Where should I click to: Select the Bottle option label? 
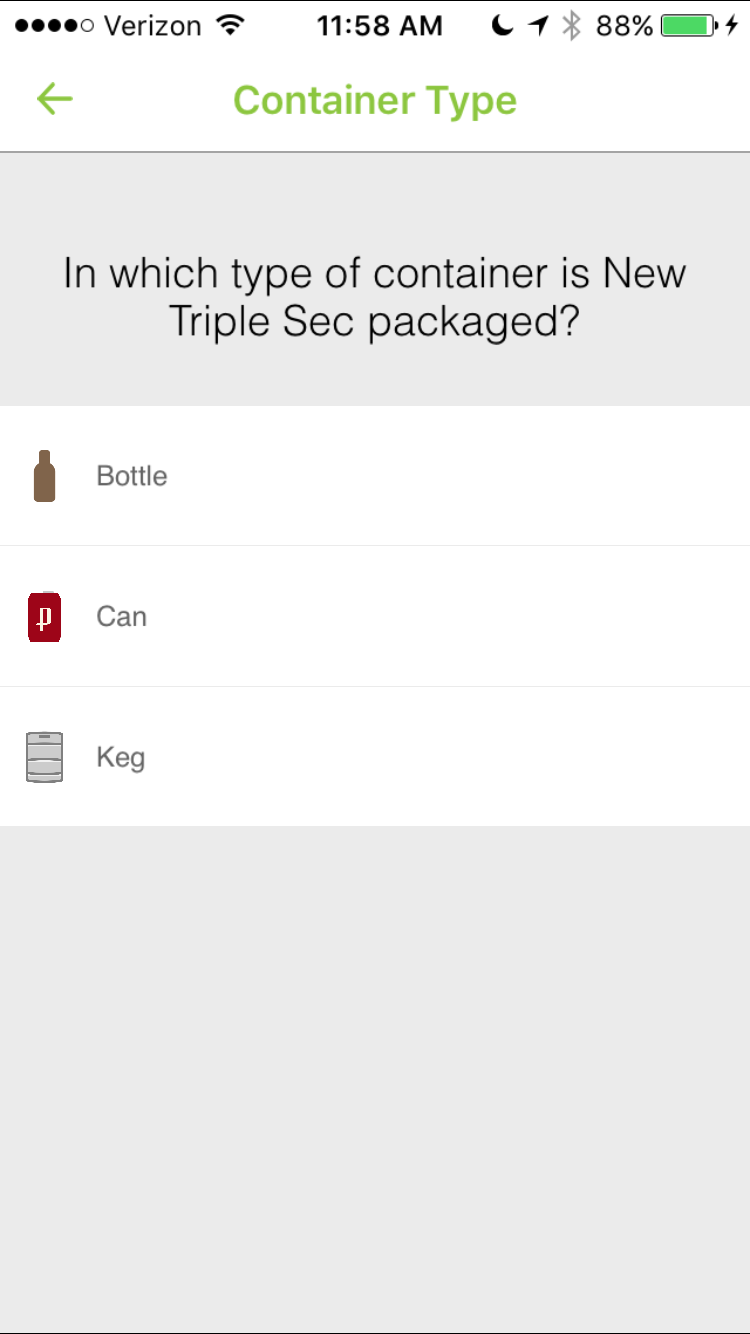point(132,476)
